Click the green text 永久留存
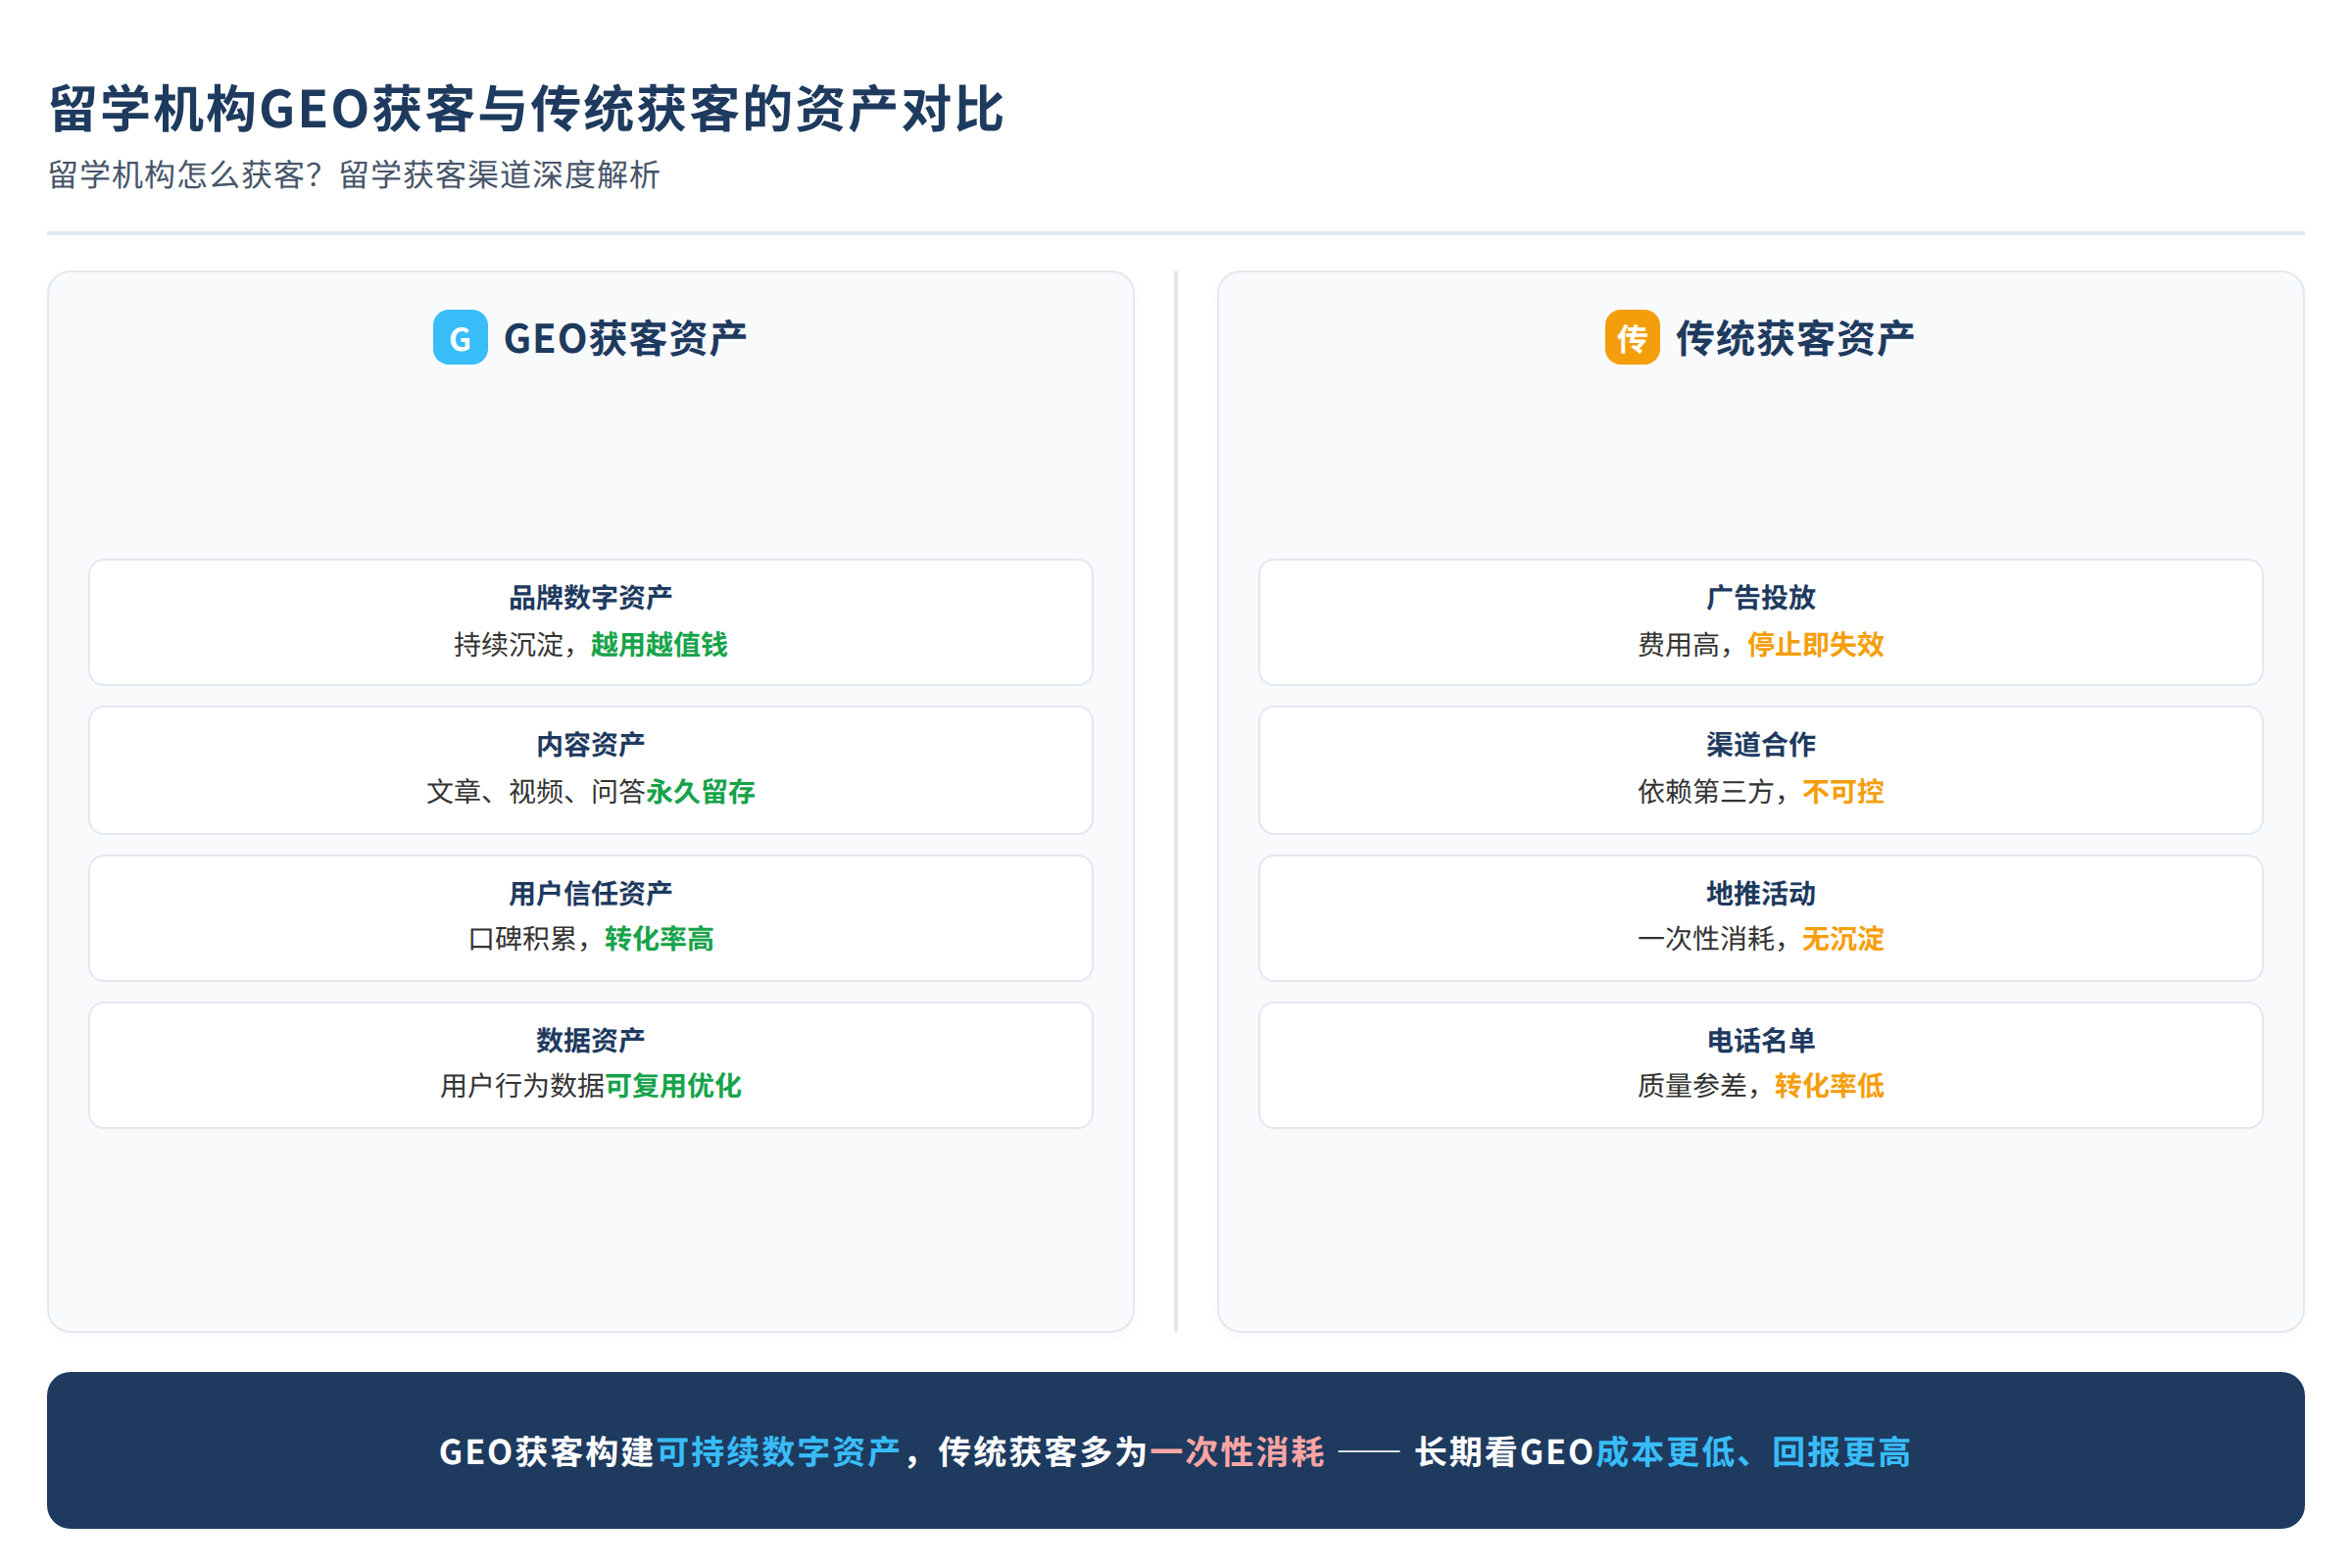The image size is (2352, 1568). coord(700,792)
